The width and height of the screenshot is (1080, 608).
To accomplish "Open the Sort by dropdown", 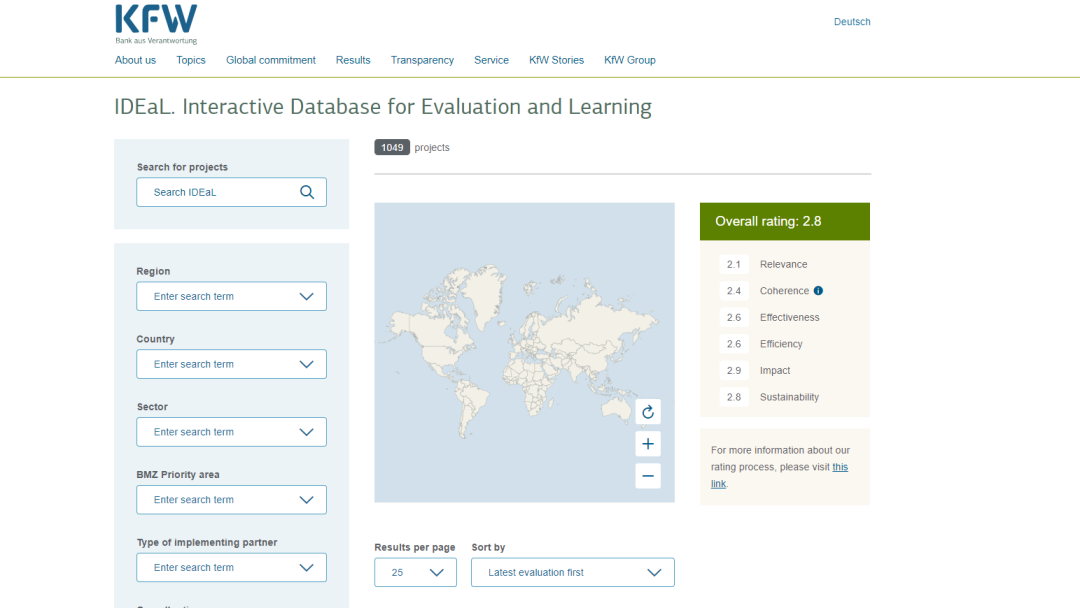I will (x=572, y=572).
